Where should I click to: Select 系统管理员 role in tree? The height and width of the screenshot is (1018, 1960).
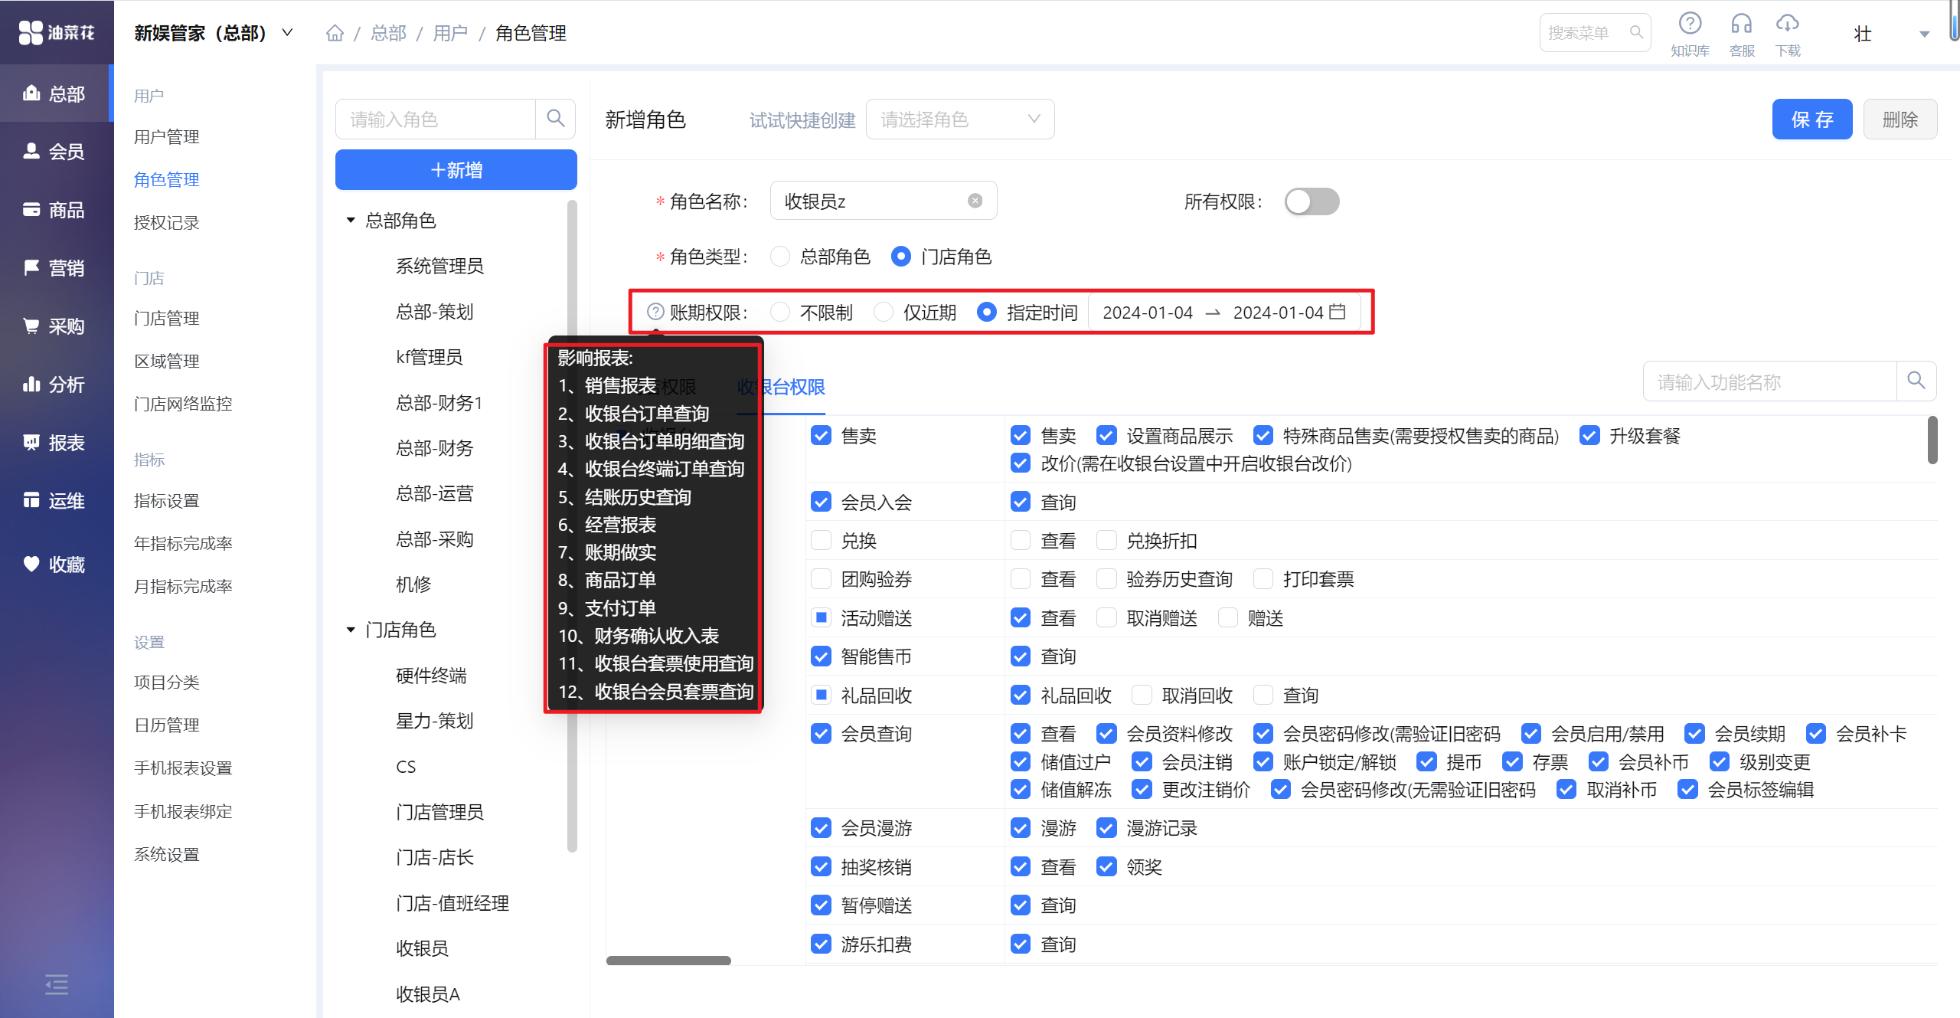[x=440, y=266]
